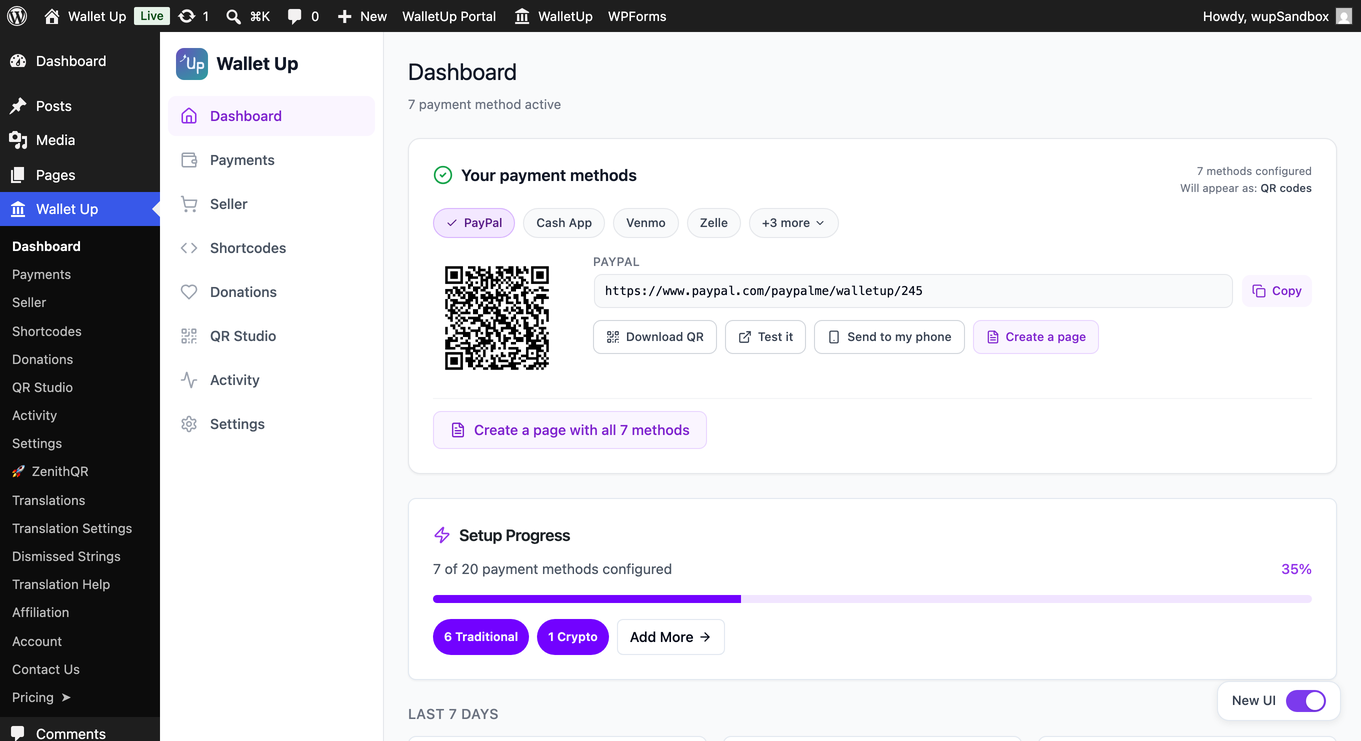The width and height of the screenshot is (1361, 741).
Task: Click the pulse icon beside Activity
Action: pyautogui.click(x=189, y=380)
